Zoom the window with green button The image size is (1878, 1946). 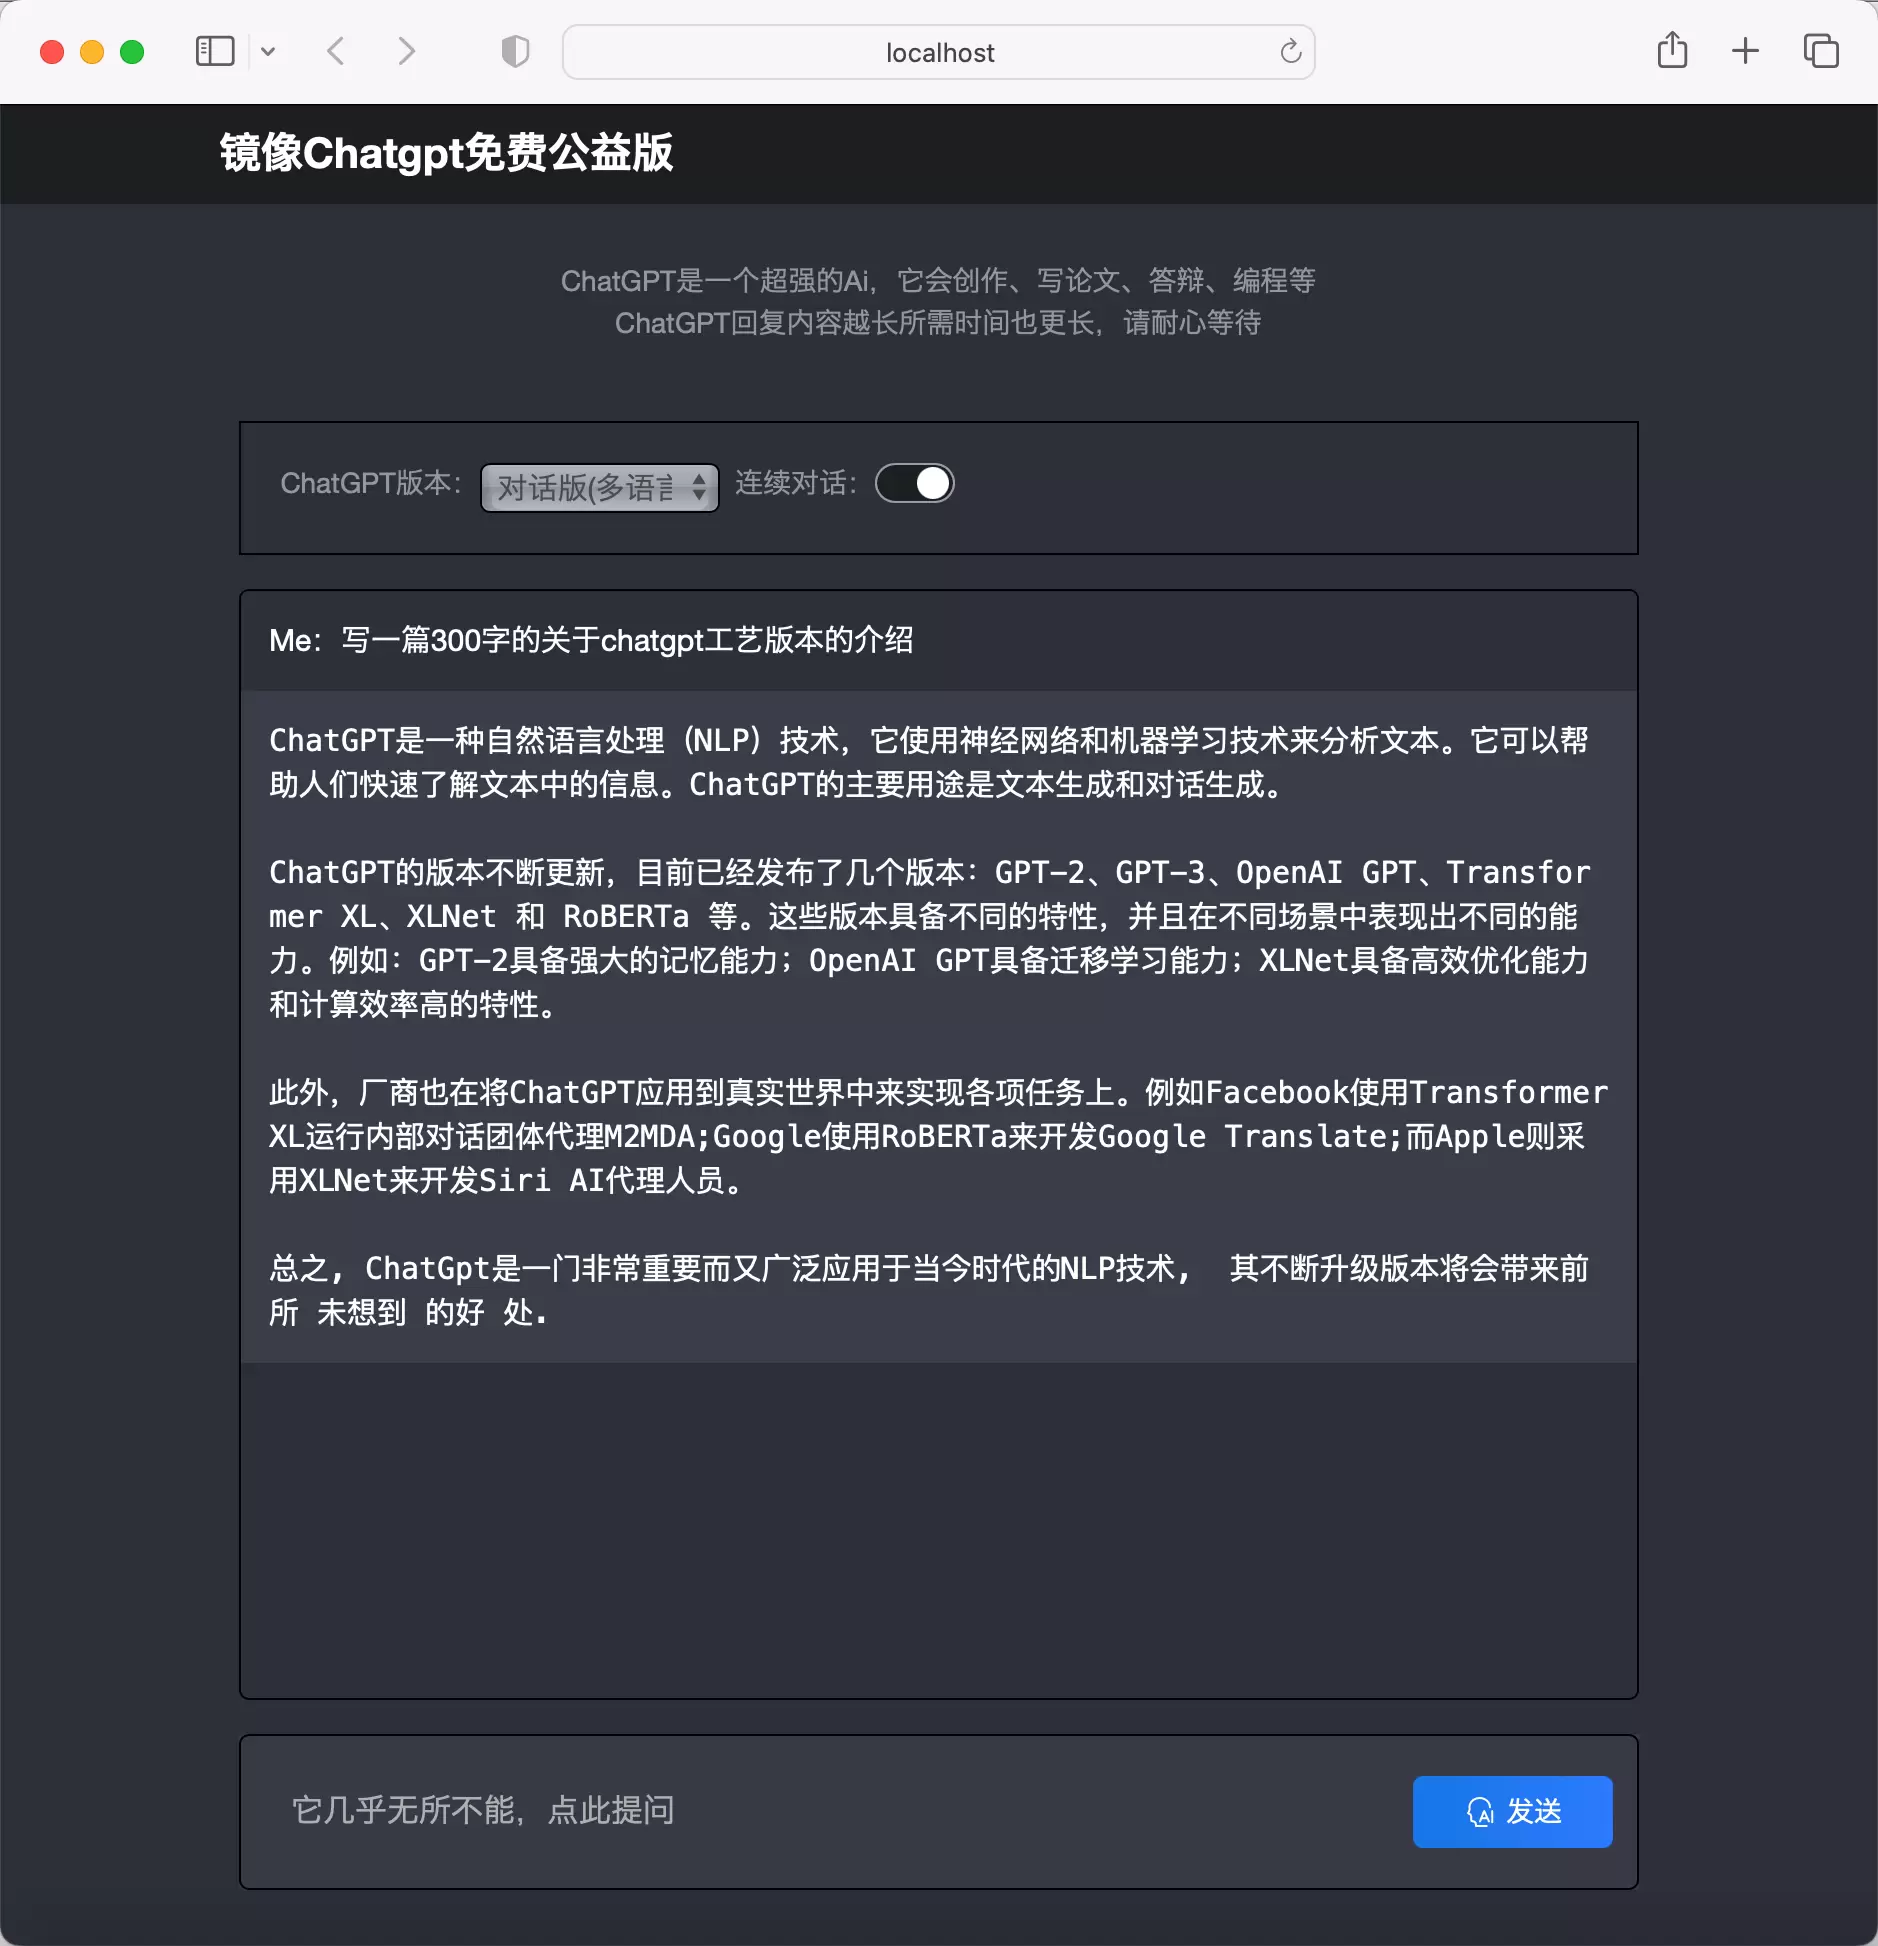coord(132,52)
